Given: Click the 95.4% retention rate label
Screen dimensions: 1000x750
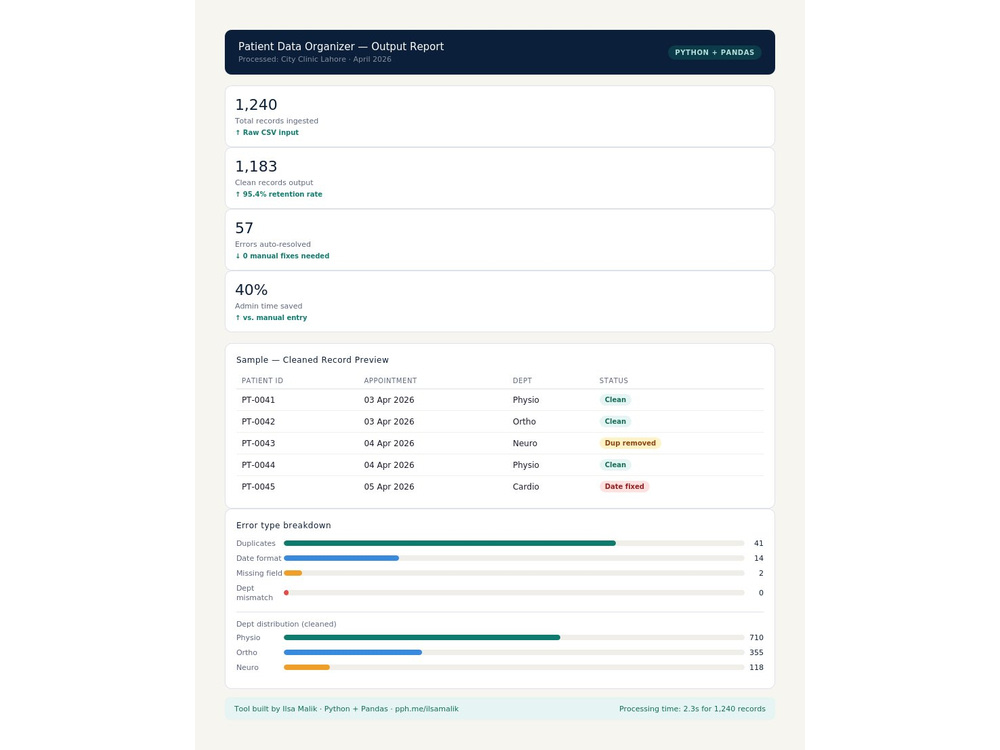Looking at the screenshot, I should coord(279,195).
